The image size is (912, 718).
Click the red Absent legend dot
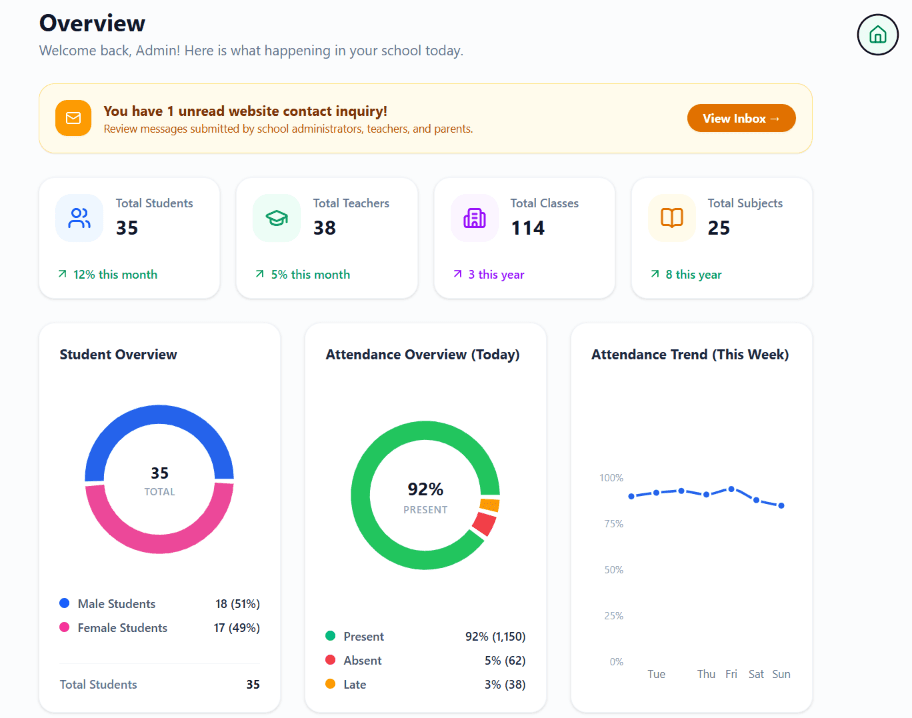point(330,660)
